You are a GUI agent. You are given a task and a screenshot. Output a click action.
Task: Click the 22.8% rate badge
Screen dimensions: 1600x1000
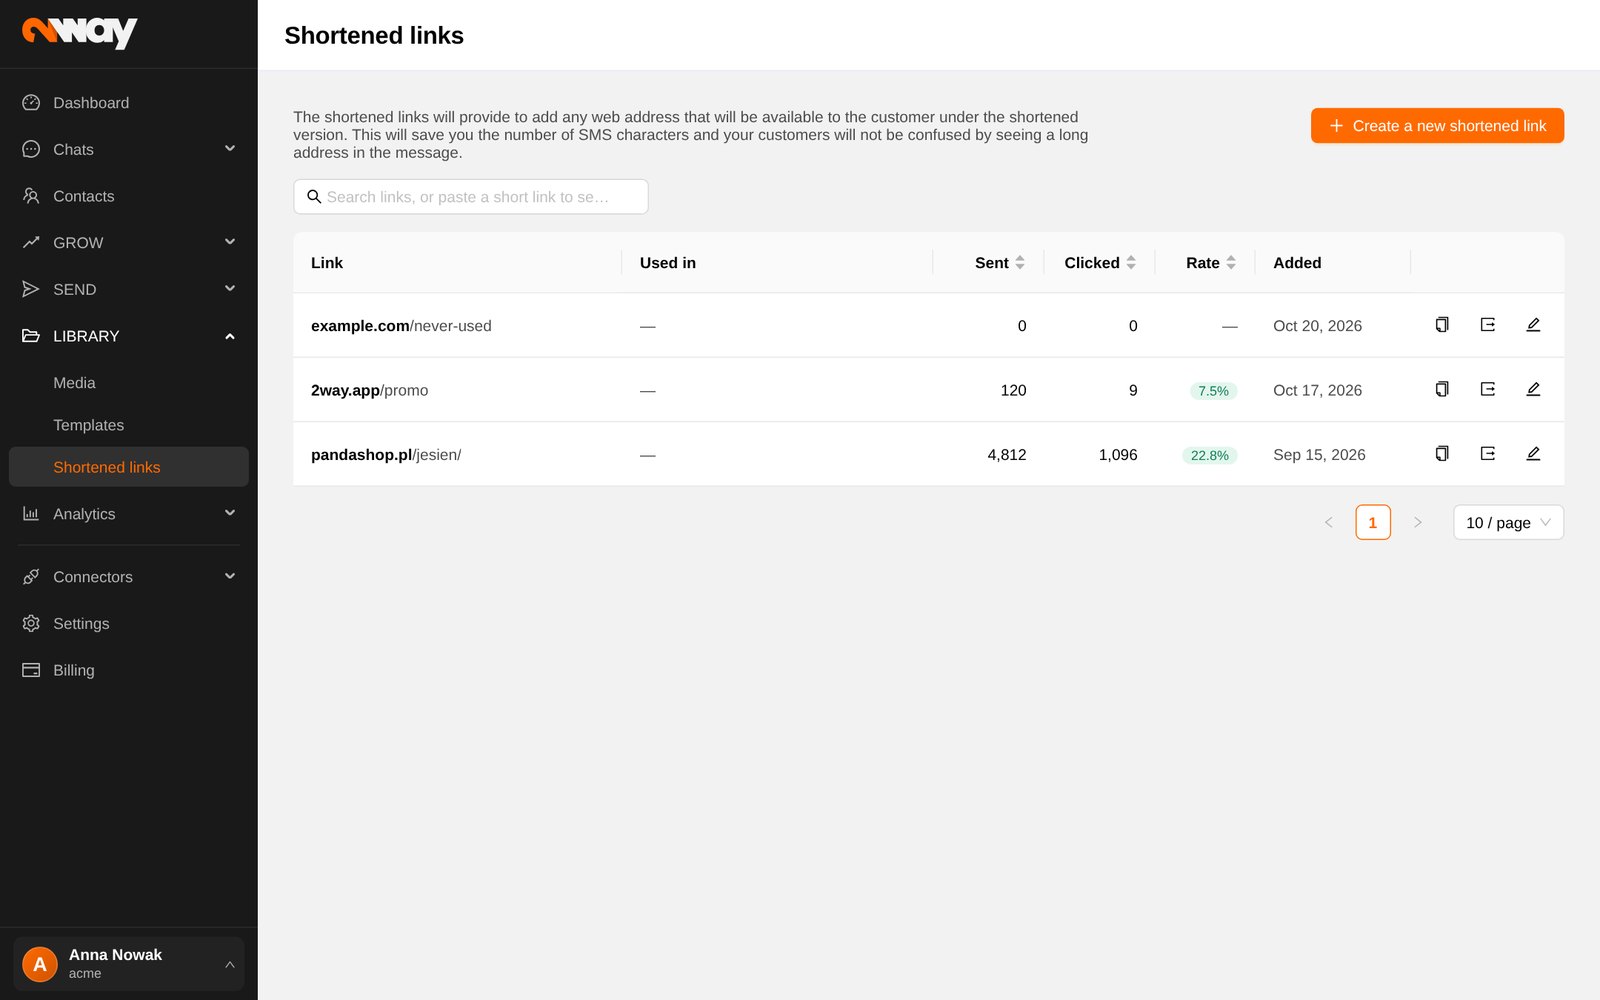(1210, 455)
